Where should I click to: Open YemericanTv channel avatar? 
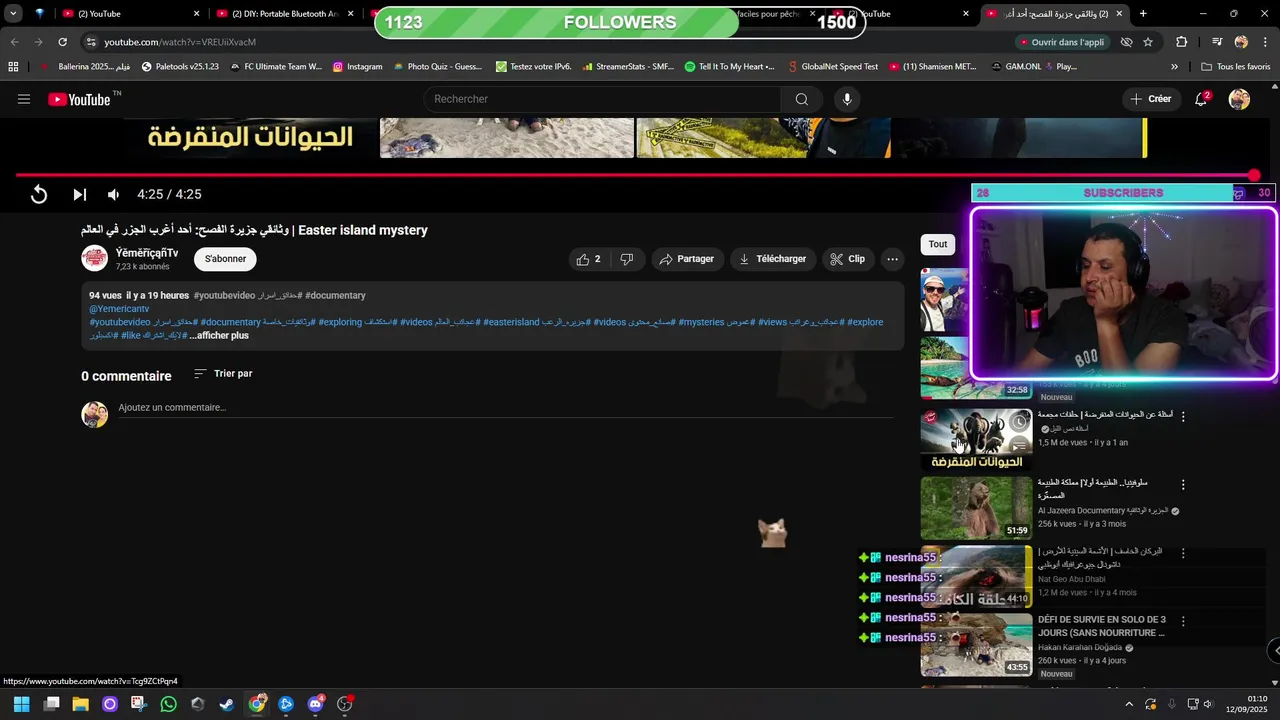pyautogui.click(x=94, y=258)
